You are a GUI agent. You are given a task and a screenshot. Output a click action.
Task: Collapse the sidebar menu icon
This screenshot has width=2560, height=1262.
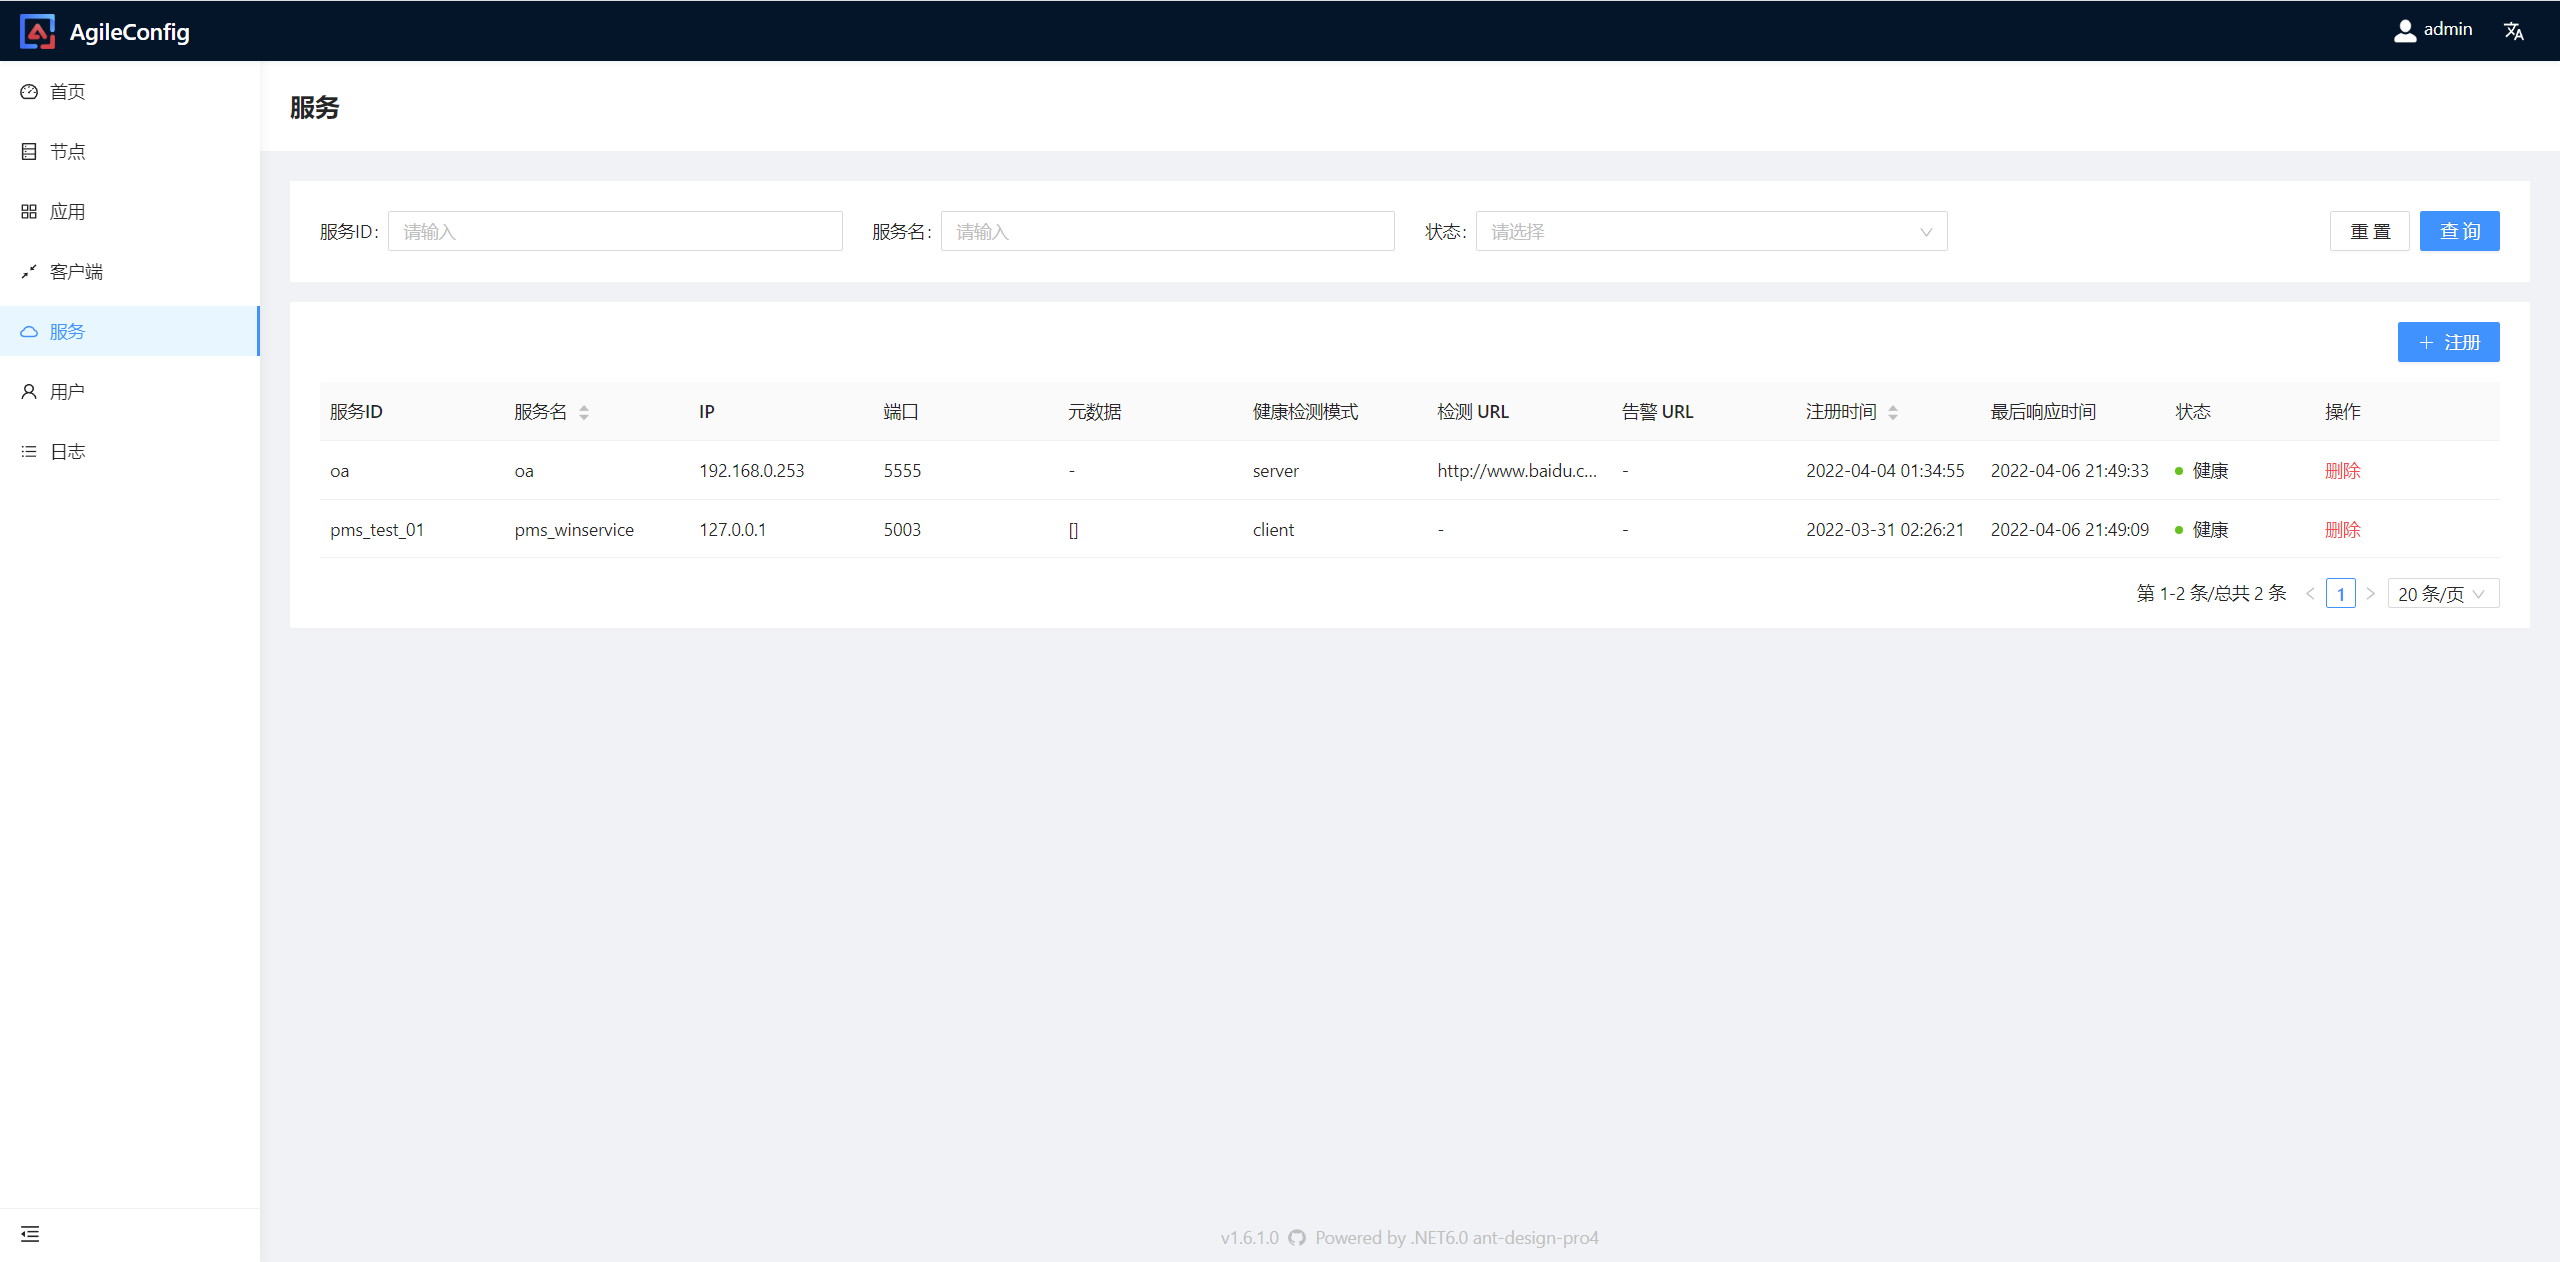30,1234
